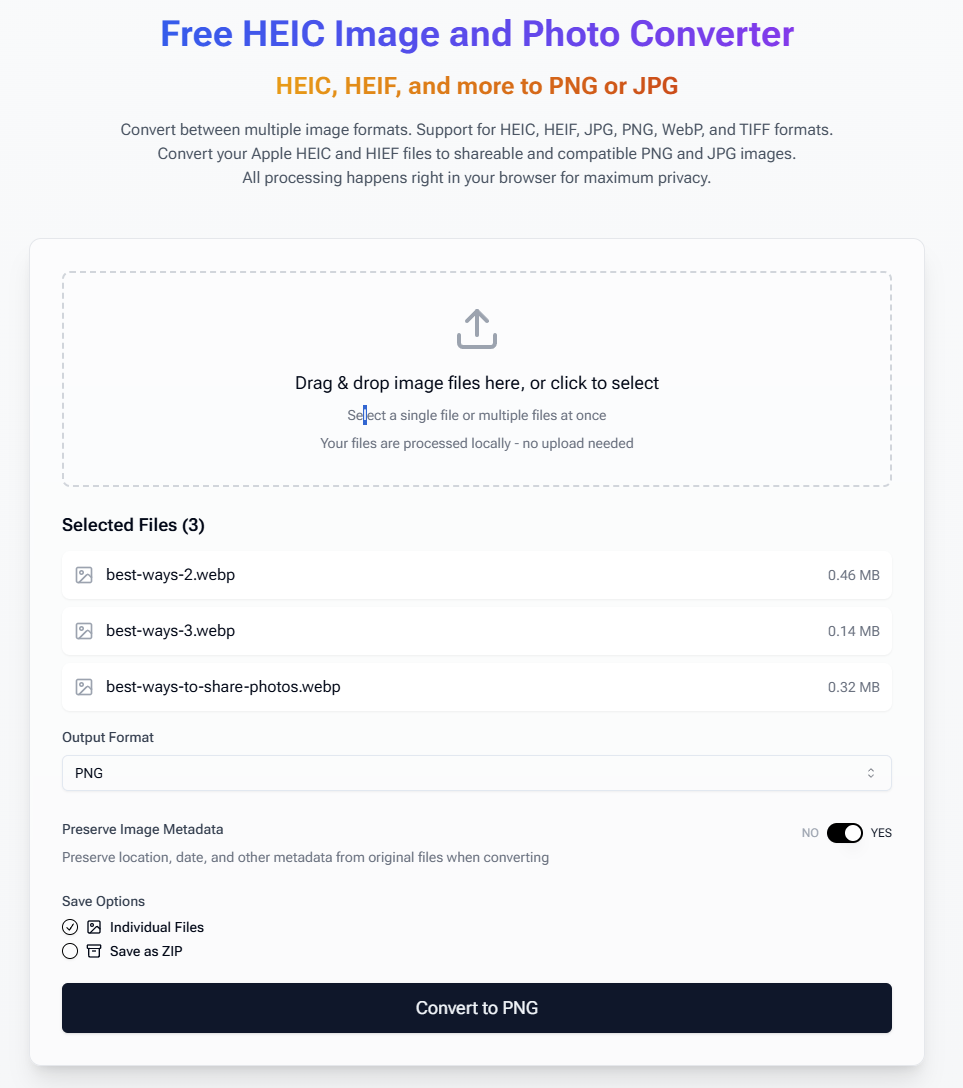This screenshot has height=1088, width=963.
Task: Click the best-ways-2.webp file row
Action: pos(477,575)
